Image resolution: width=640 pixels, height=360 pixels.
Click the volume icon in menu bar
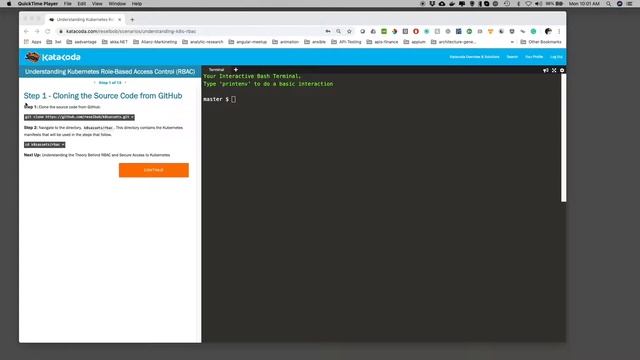[x=539, y=4]
